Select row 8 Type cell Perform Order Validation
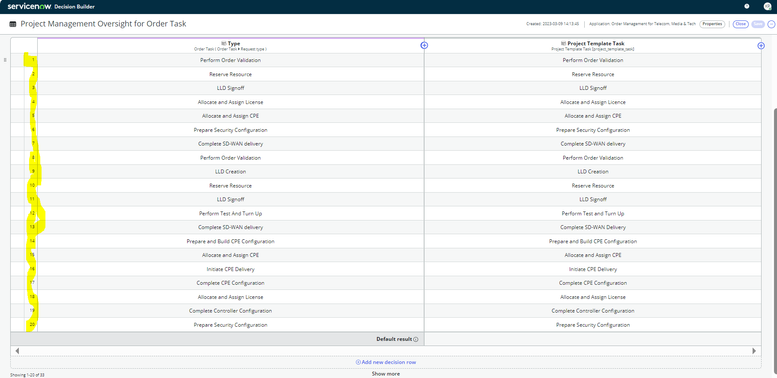This screenshot has width=777, height=378. tap(230, 158)
